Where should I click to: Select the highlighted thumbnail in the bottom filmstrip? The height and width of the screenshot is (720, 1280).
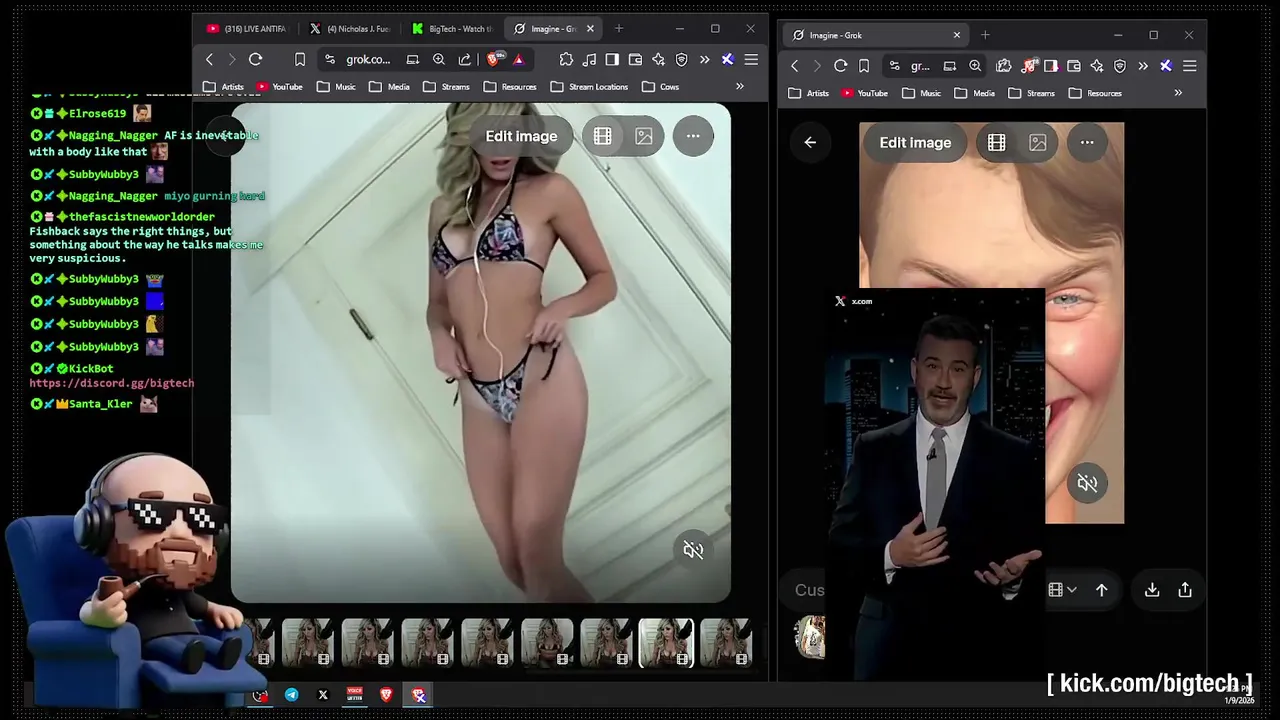point(666,641)
